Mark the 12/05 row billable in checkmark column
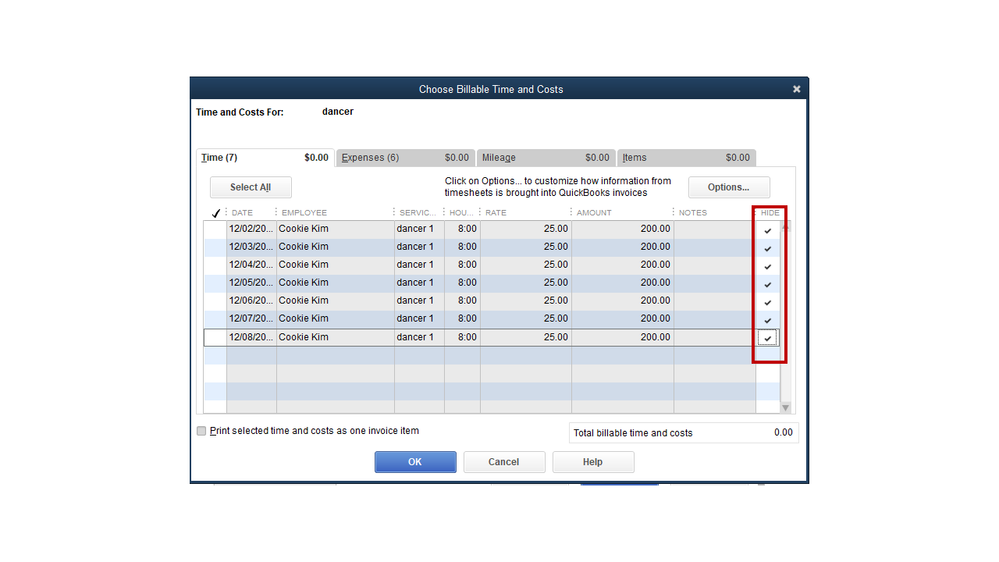Image resolution: width=999 pixels, height=562 pixels. (215, 282)
